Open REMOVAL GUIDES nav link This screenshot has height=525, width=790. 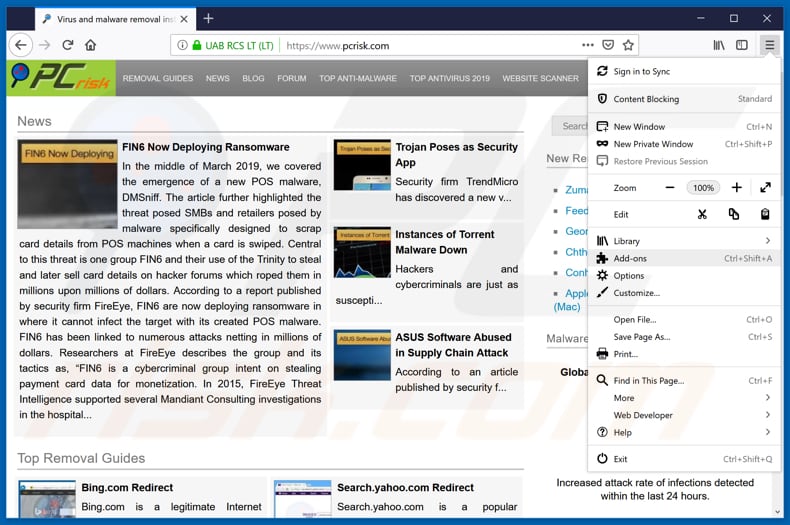click(x=158, y=79)
